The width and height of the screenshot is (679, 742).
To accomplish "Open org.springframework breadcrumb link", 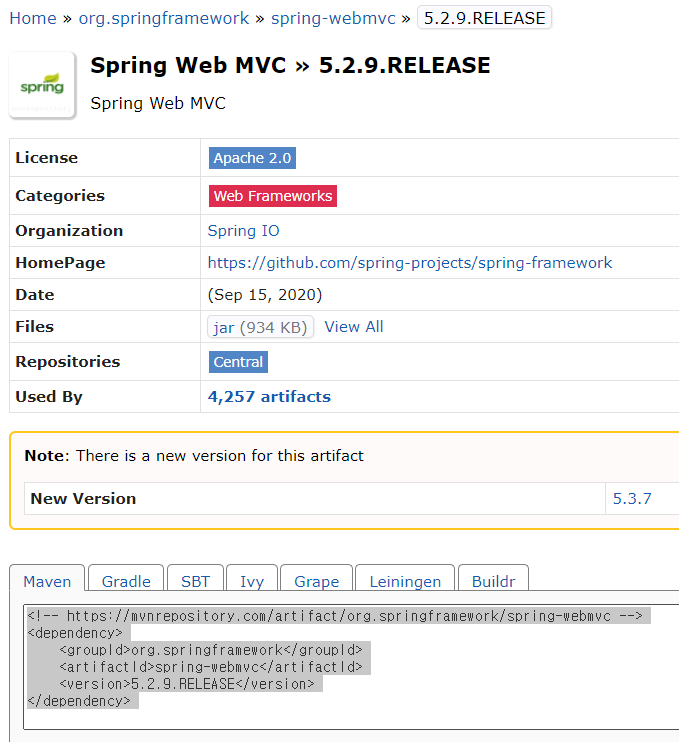I will point(164,18).
